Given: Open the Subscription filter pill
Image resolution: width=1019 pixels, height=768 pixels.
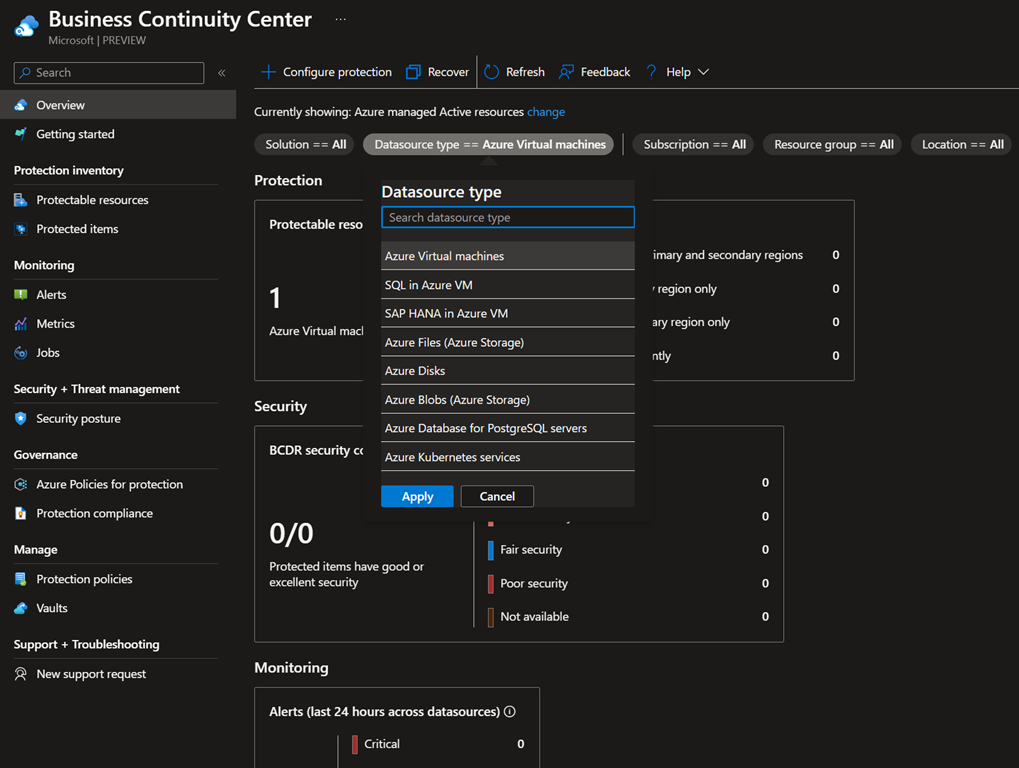Looking at the screenshot, I should click(694, 145).
